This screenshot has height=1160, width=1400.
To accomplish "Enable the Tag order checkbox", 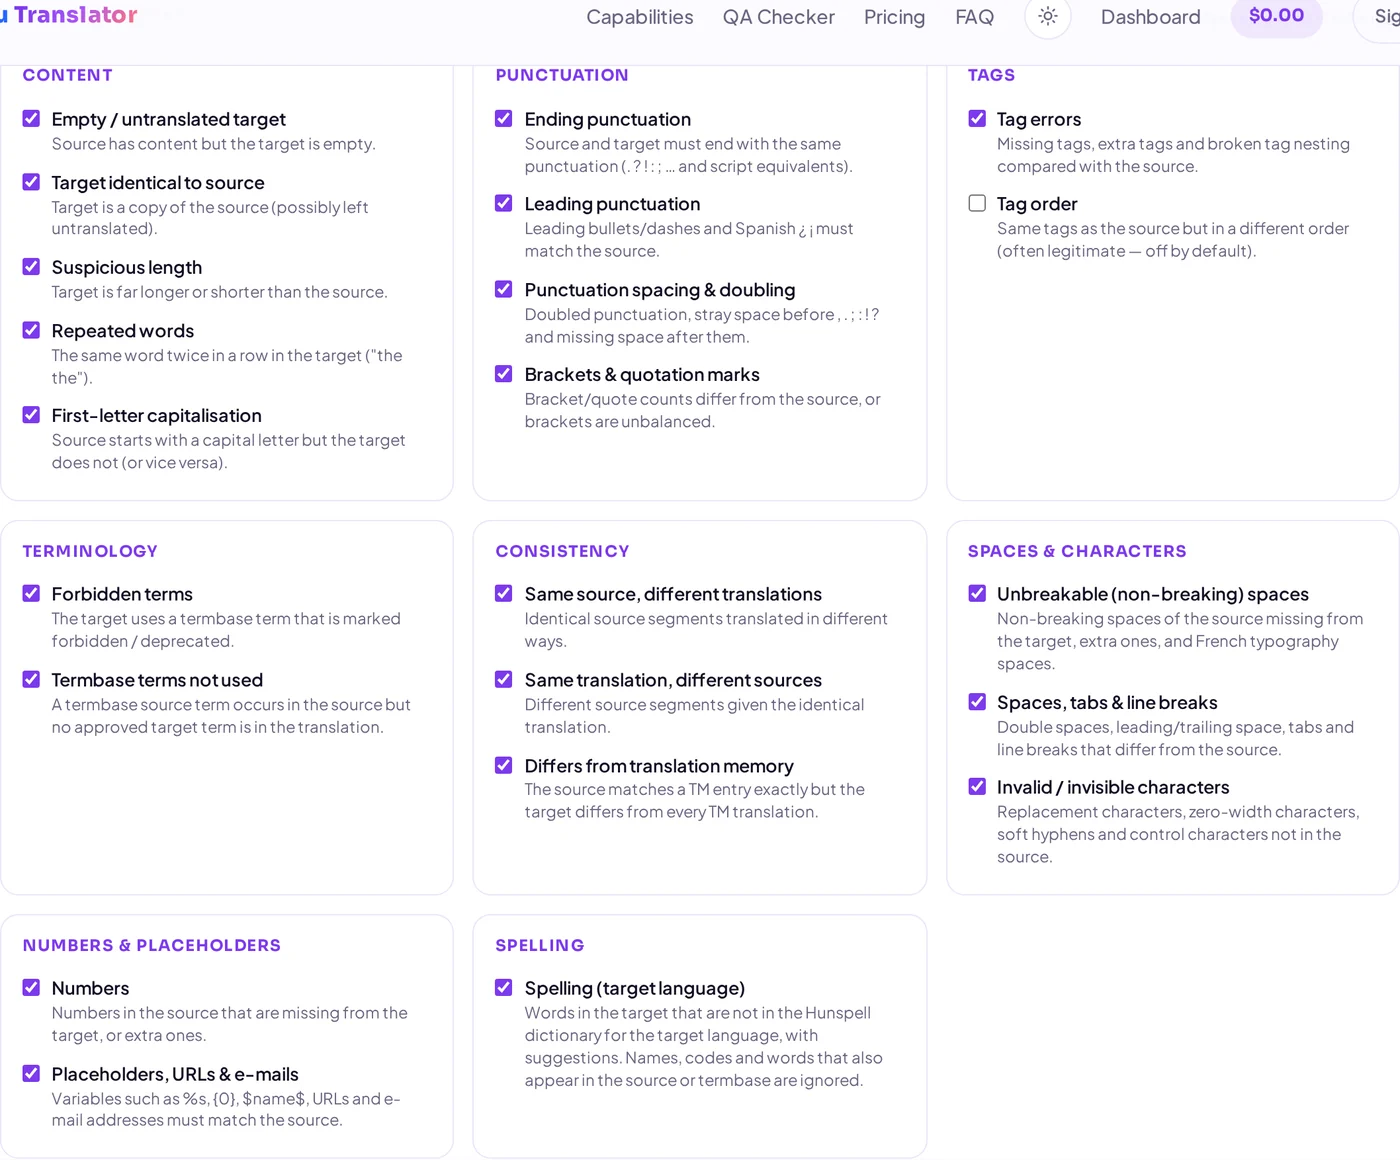I will point(977,203).
